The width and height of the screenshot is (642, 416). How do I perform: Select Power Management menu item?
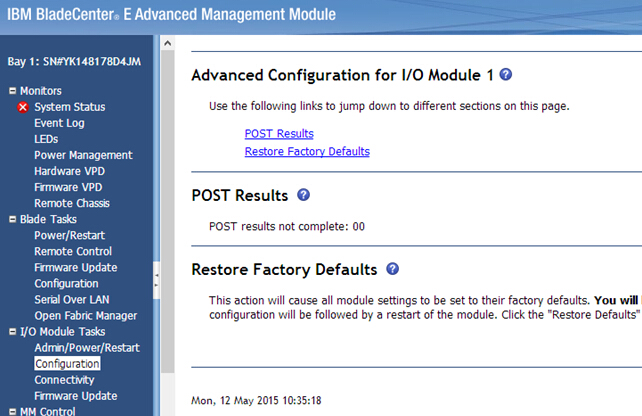[83, 155]
